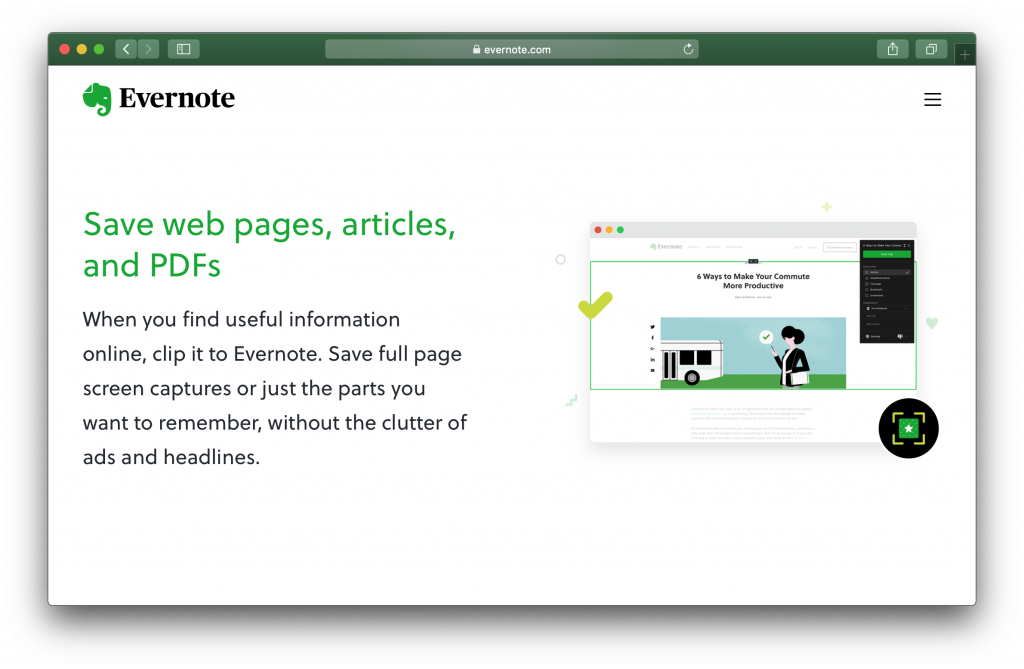
Task: Click the text "When you find useful information"
Action: (241, 319)
